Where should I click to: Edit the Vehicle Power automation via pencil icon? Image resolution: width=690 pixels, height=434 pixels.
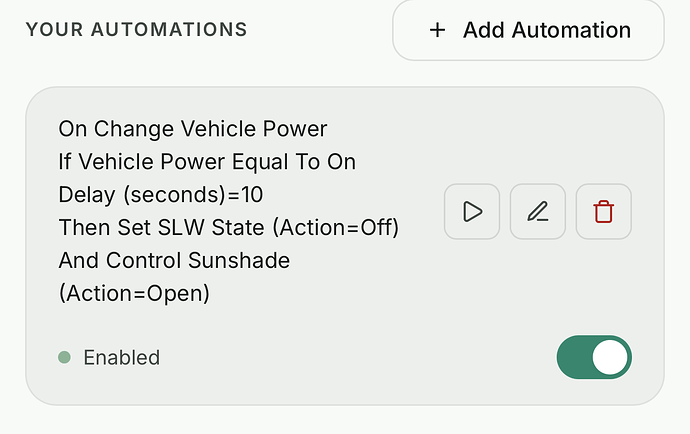coord(538,212)
